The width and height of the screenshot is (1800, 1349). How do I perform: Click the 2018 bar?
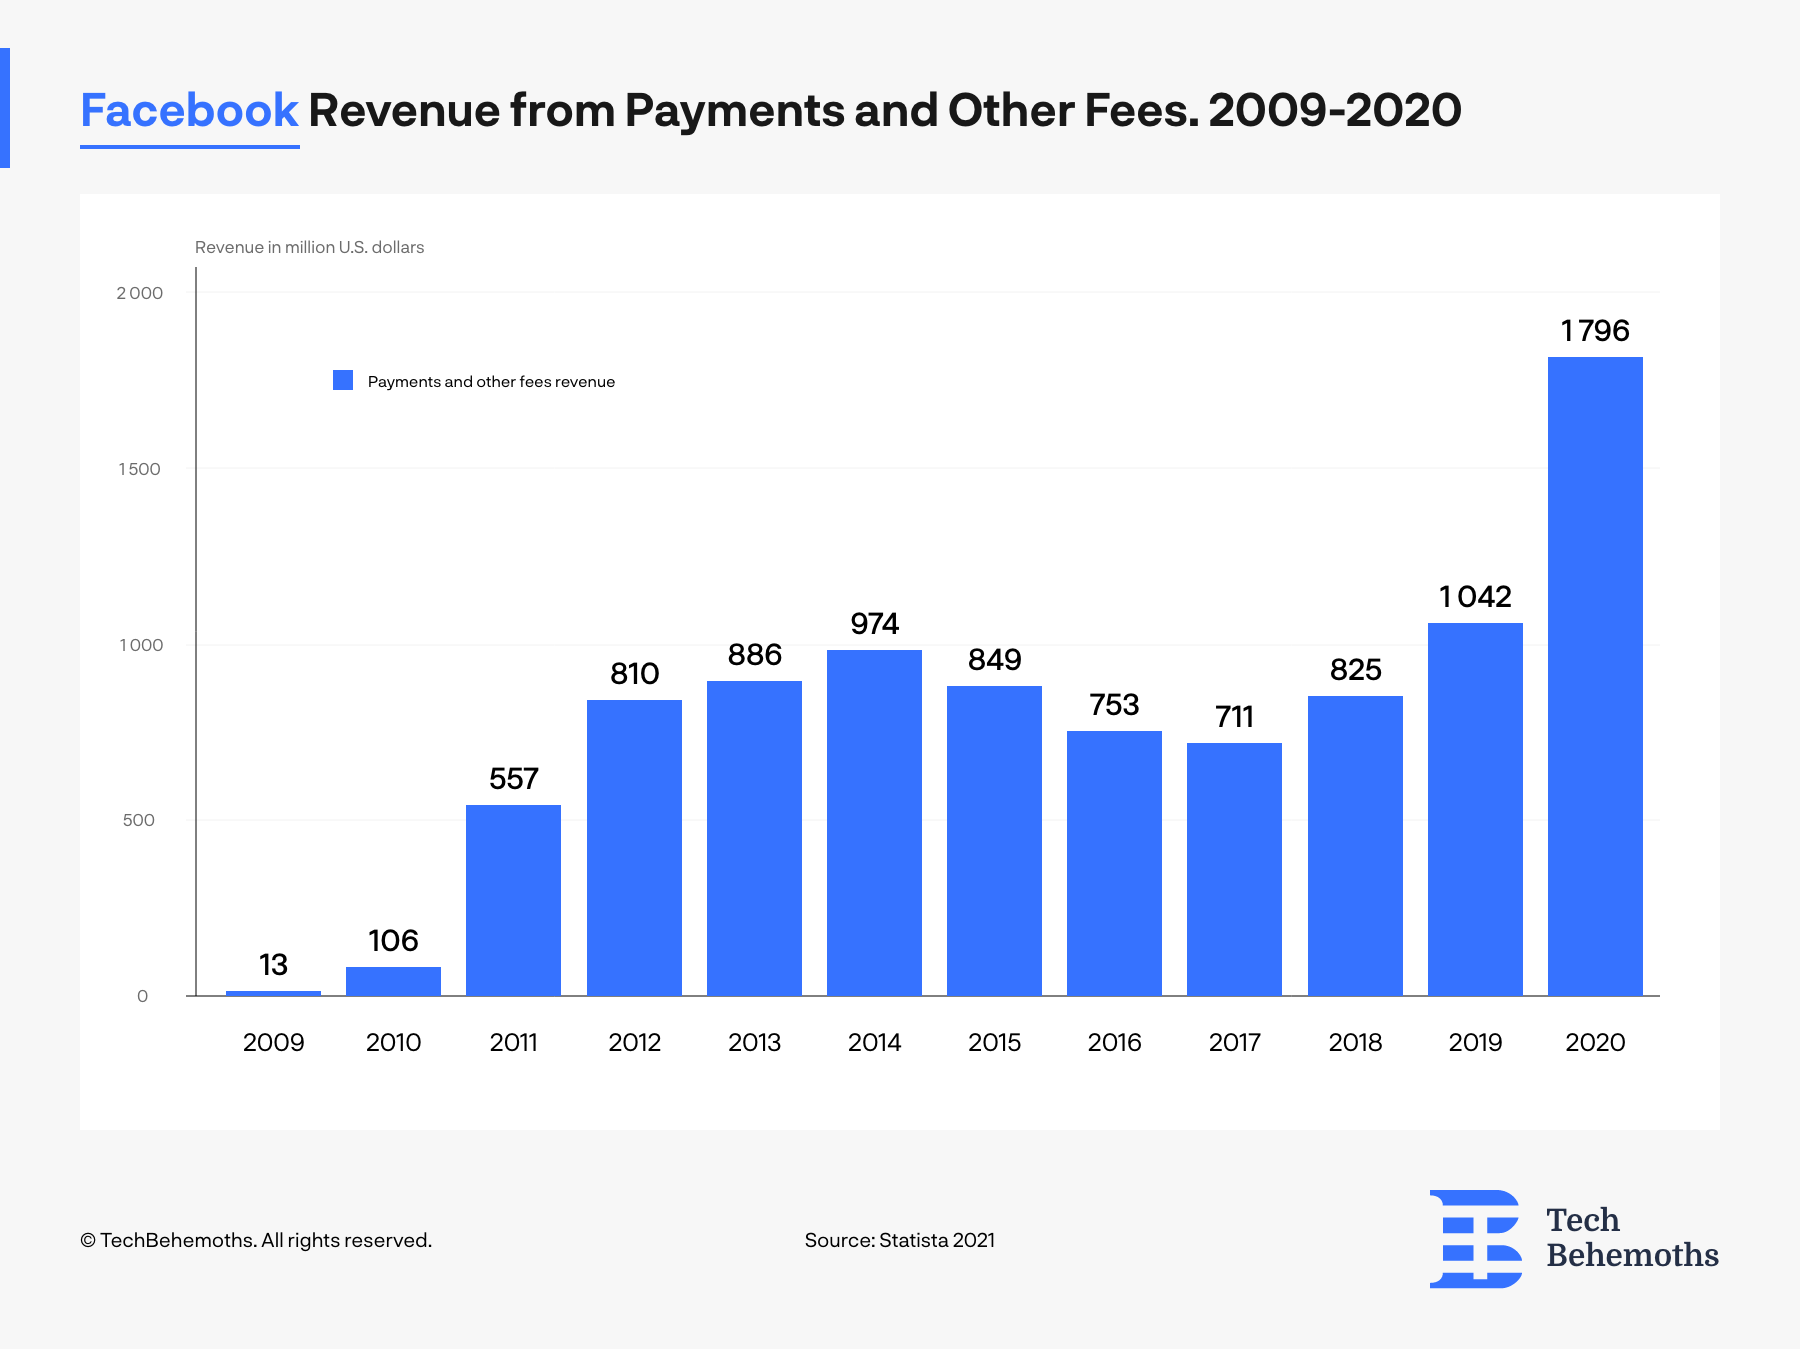(1355, 846)
